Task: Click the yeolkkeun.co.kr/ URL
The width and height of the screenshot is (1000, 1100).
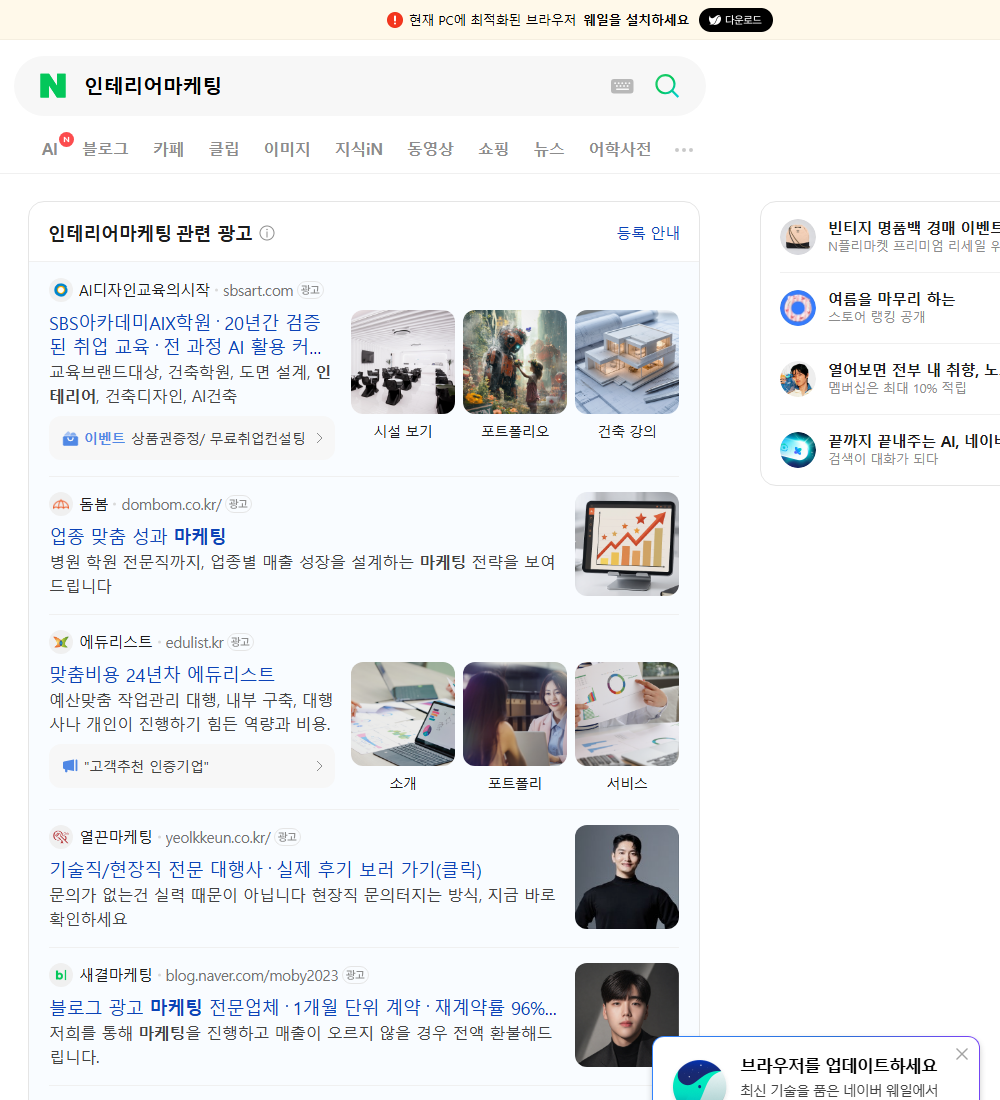Action: click(x=218, y=838)
